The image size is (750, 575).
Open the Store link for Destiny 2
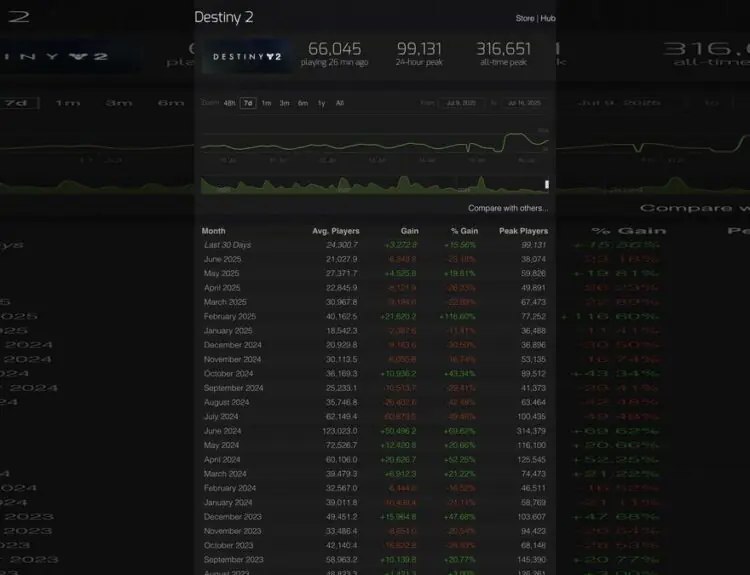[x=524, y=18]
